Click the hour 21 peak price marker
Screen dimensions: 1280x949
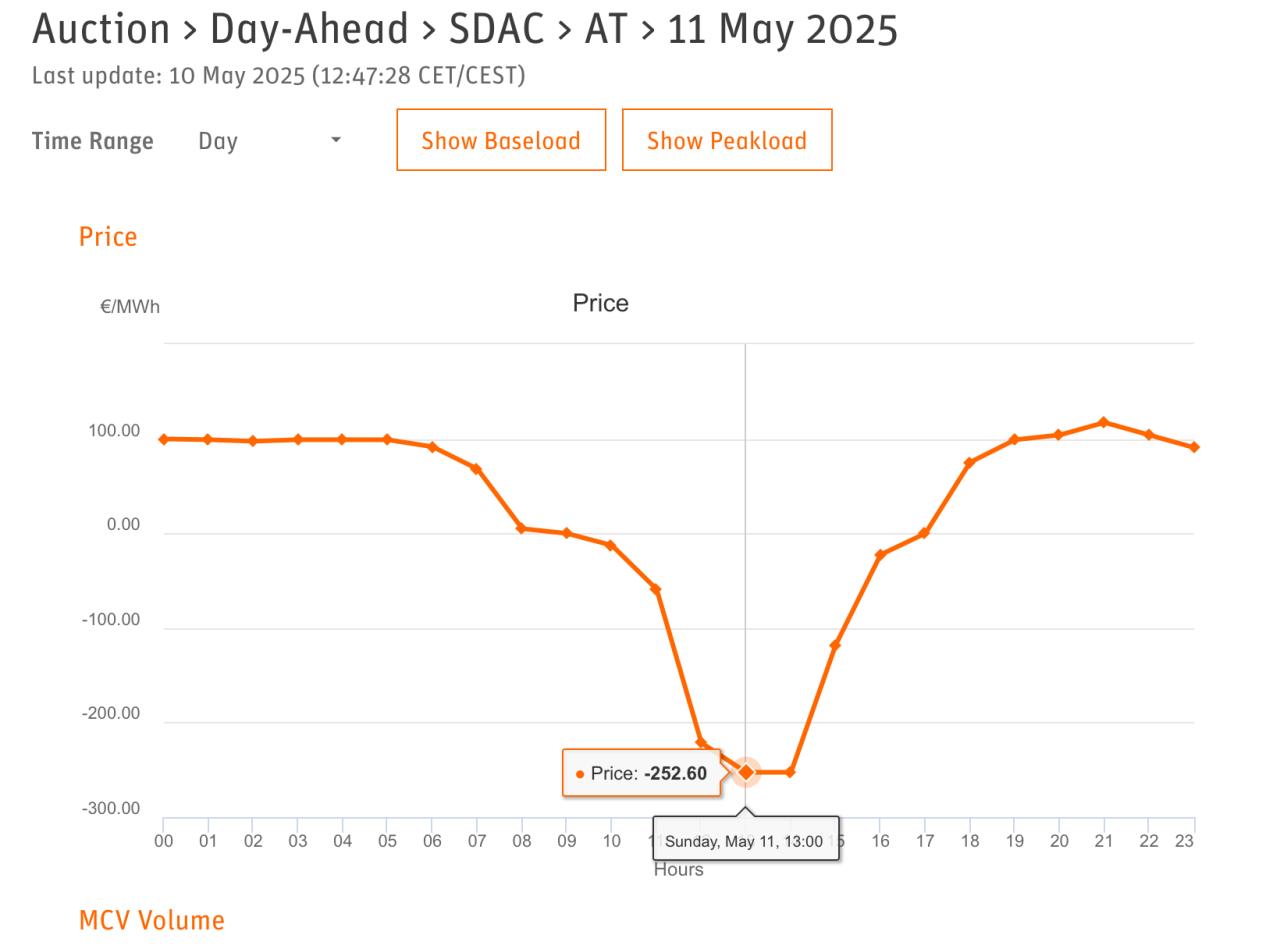[1104, 422]
